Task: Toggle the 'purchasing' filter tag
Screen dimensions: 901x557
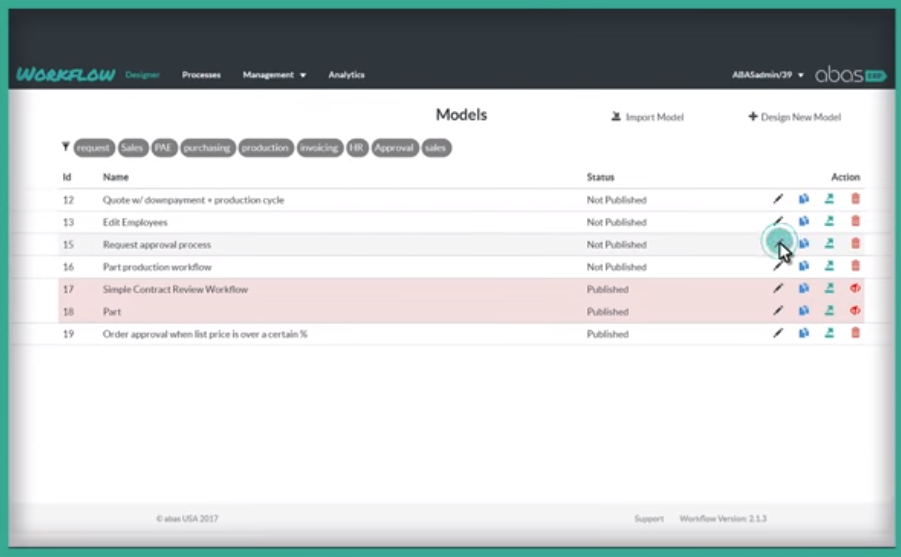Action: point(208,148)
